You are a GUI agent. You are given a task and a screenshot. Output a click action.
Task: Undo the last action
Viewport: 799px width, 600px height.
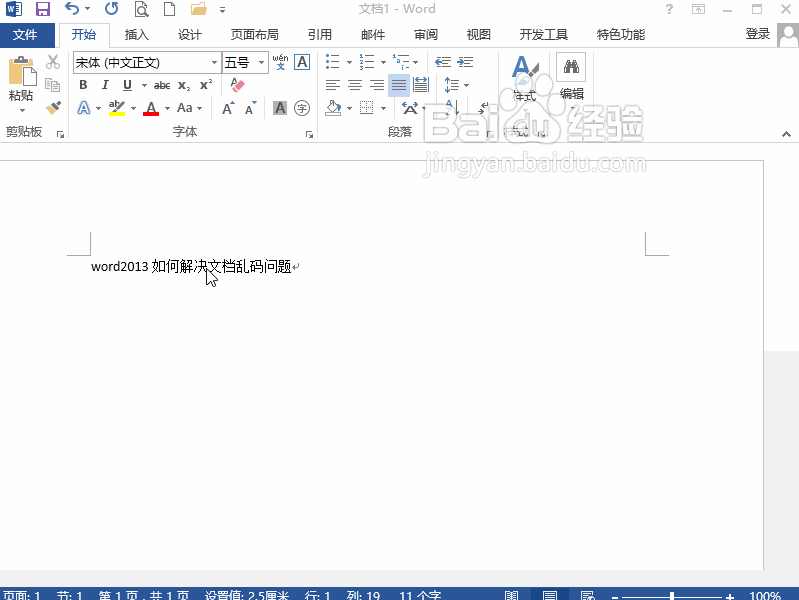pos(72,9)
